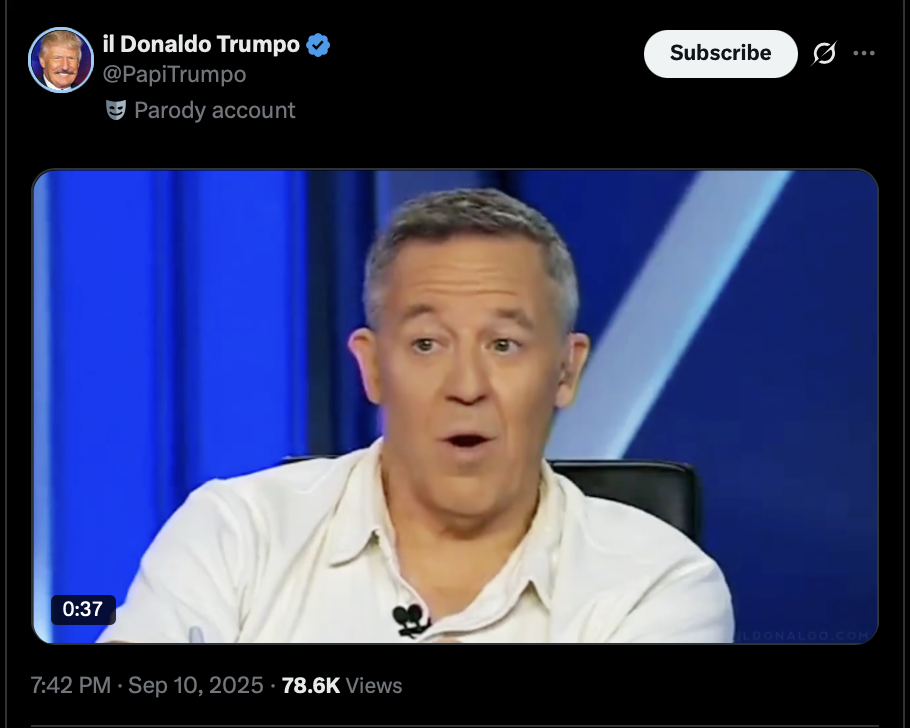Click the blue verified checkmark badge
The width and height of the screenshot is (910, 728).
coord(318,45)
